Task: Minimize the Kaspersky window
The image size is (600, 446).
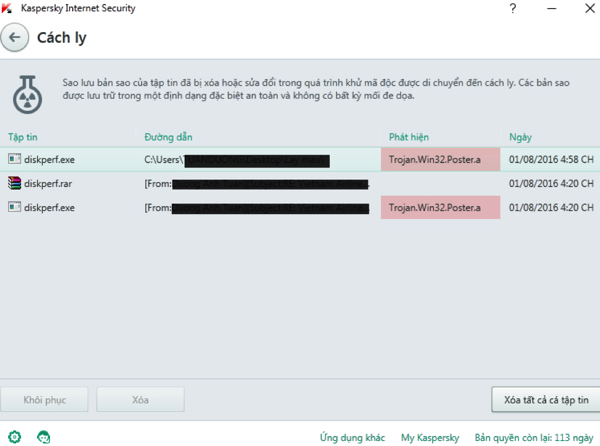Action: tap(551, 8)
